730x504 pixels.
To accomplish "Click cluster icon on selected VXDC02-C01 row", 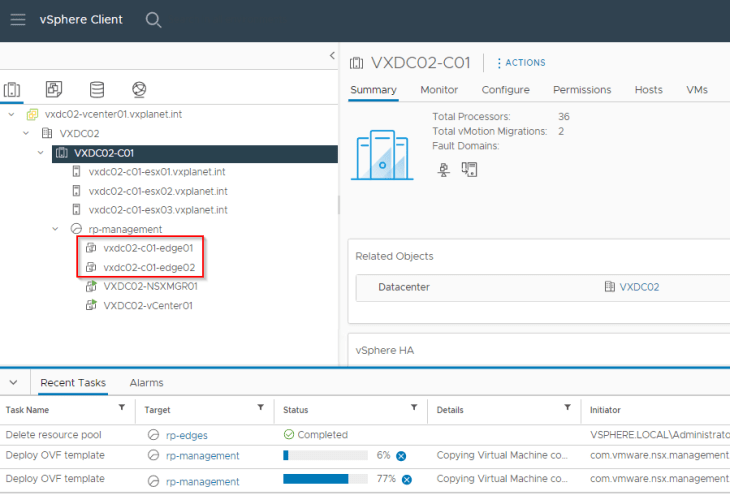I will click(x=61, y=153).
